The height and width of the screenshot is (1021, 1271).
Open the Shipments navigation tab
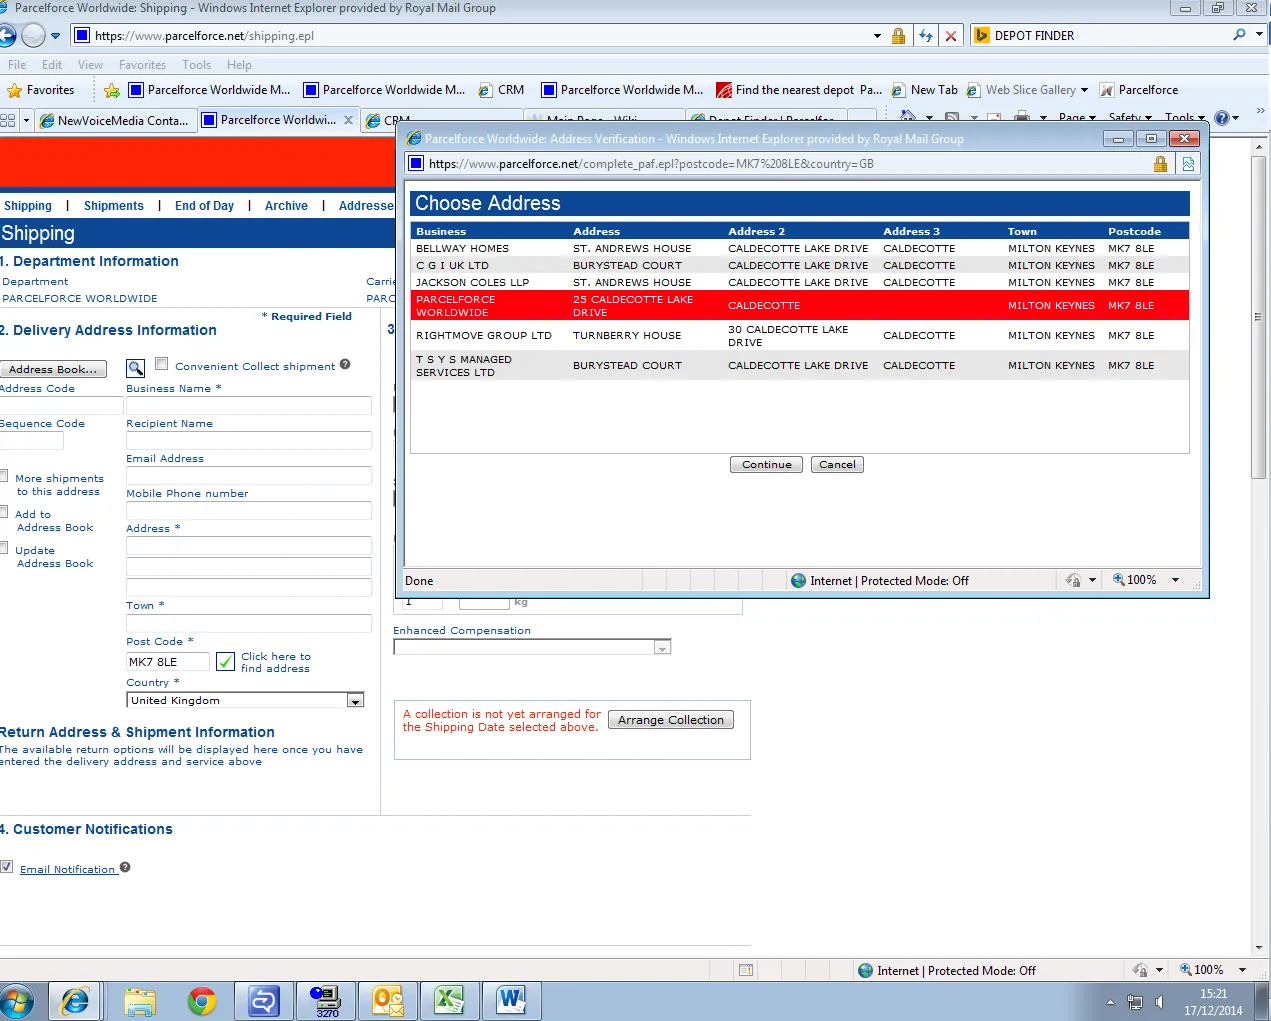pos(114,206)
